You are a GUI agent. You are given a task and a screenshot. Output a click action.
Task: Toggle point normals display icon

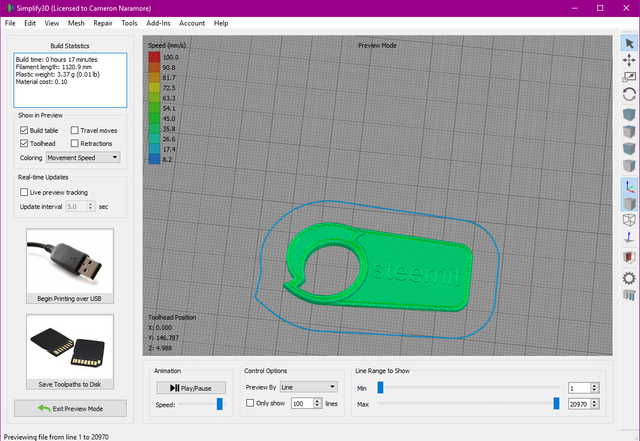pos(629,237)
